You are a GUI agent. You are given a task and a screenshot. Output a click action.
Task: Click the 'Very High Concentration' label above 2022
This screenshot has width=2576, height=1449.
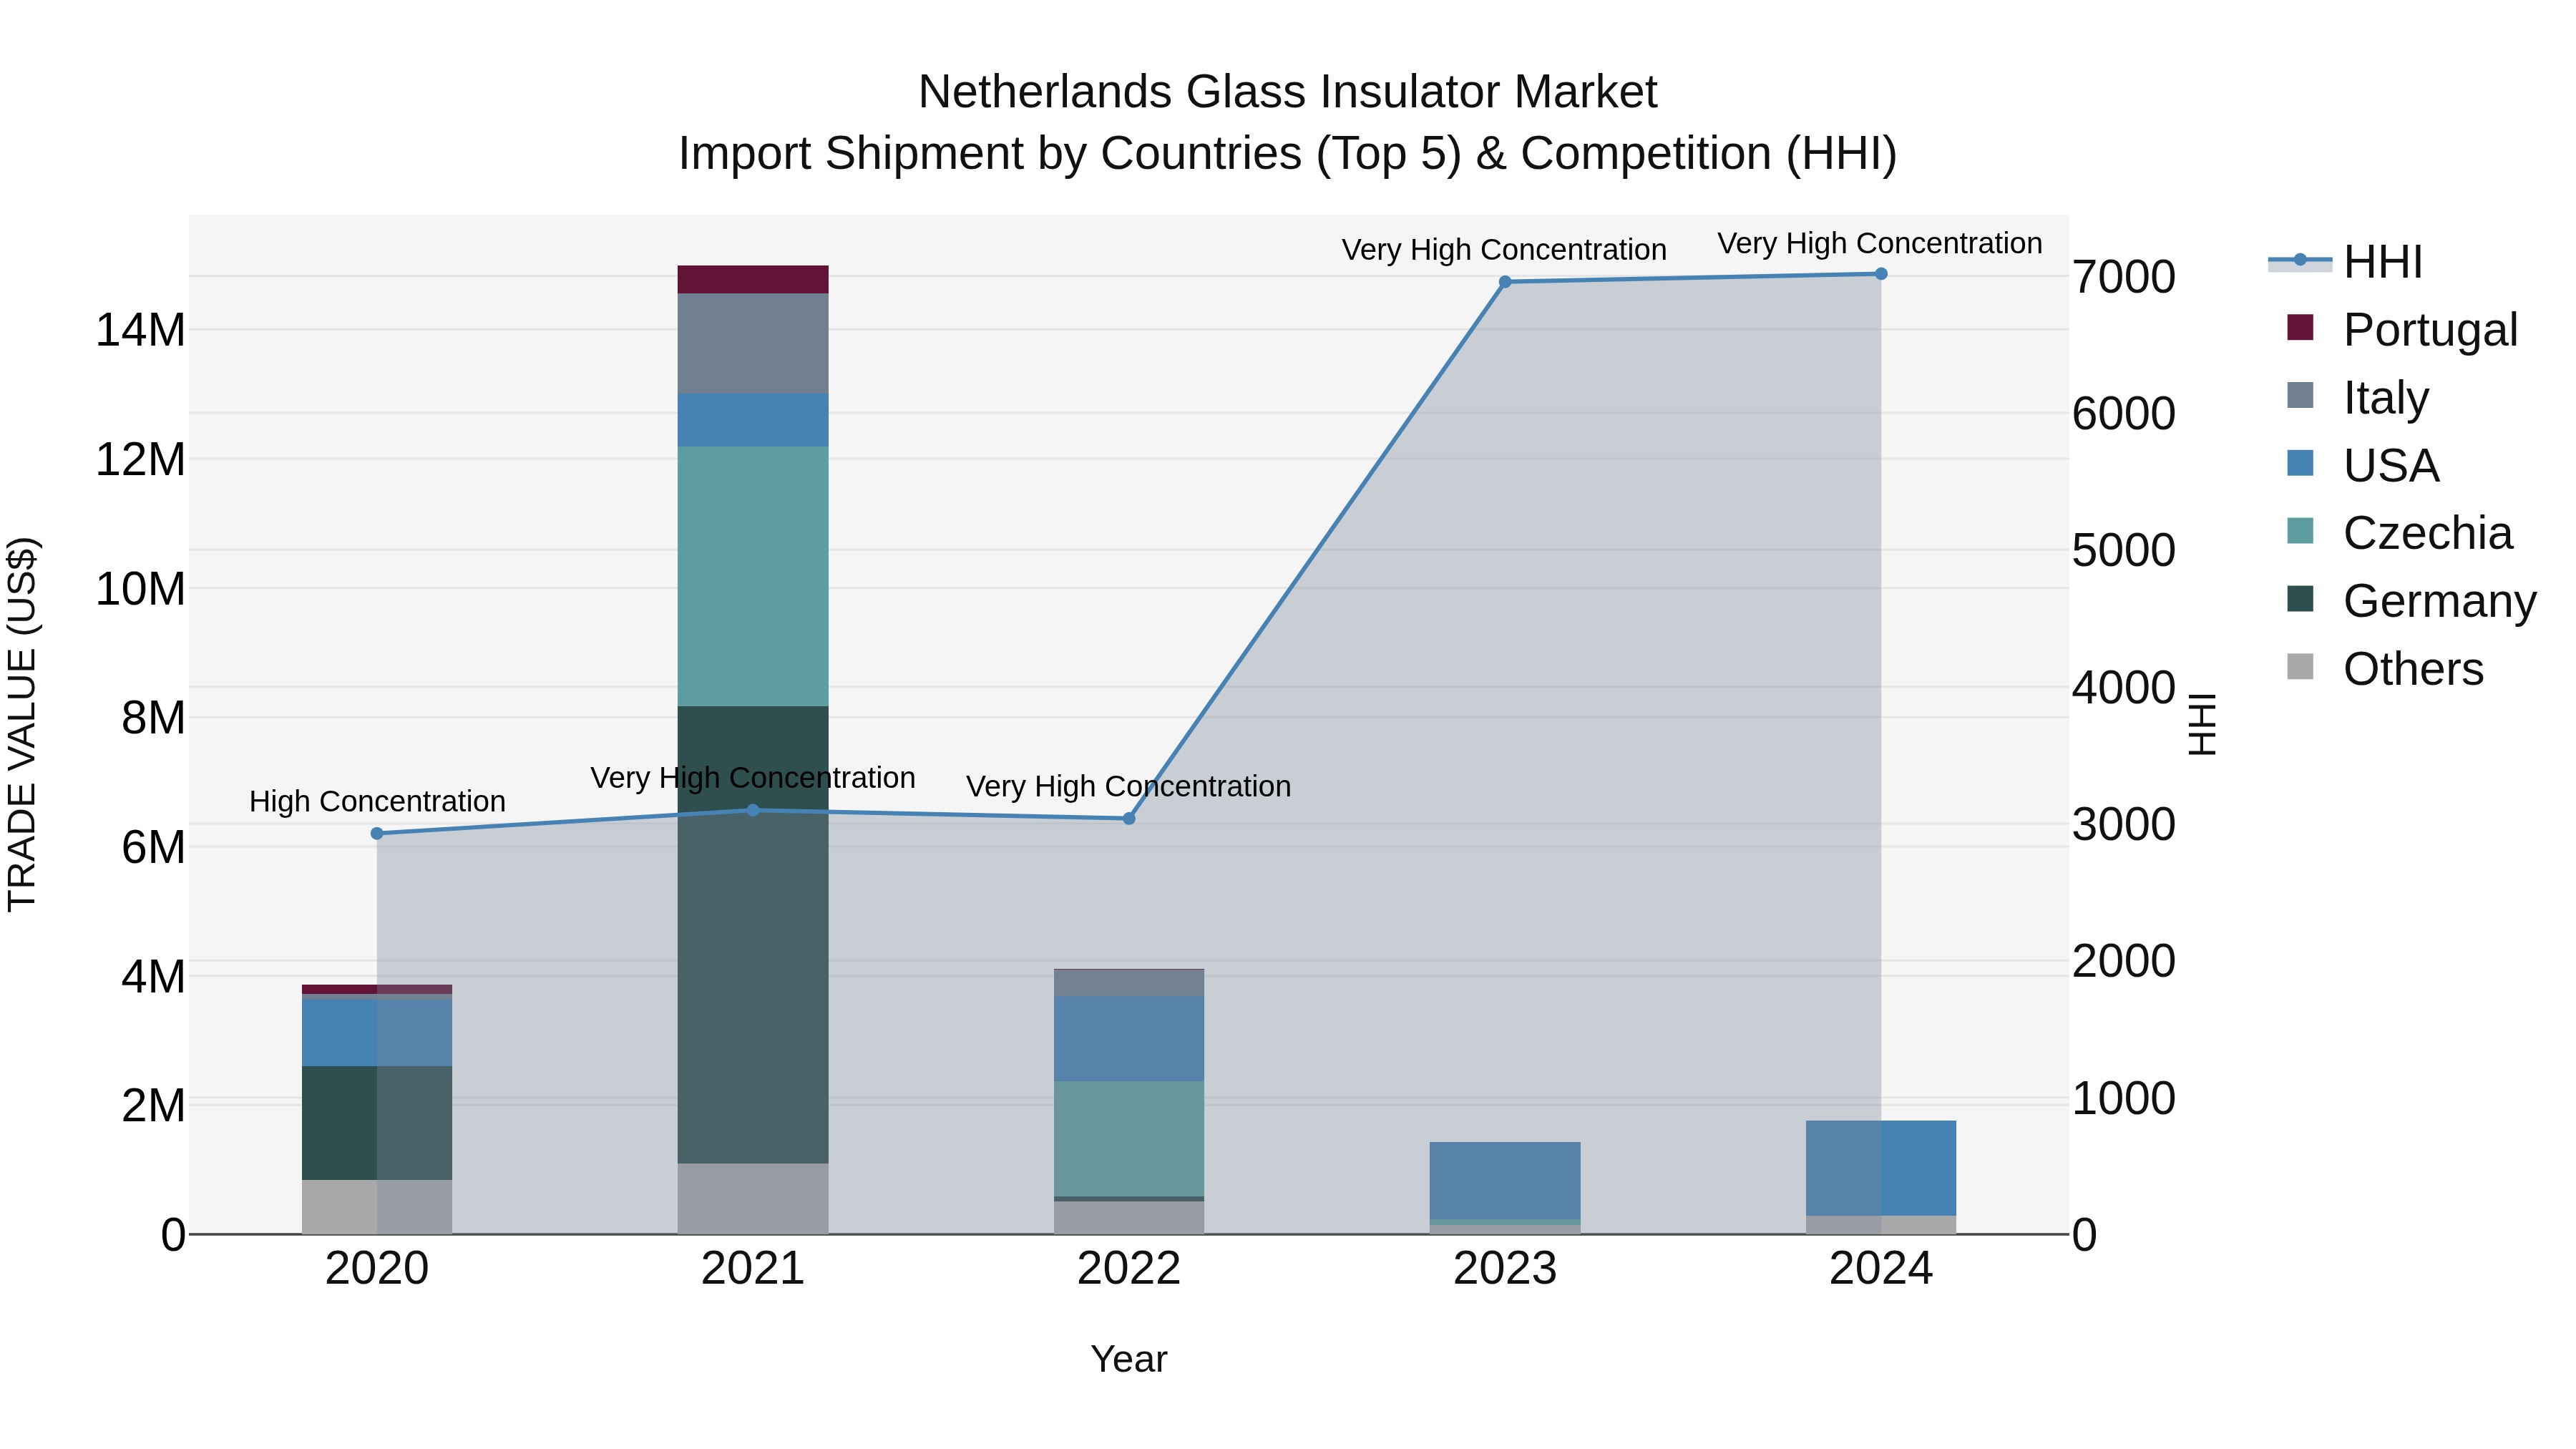coord(1129,787)
